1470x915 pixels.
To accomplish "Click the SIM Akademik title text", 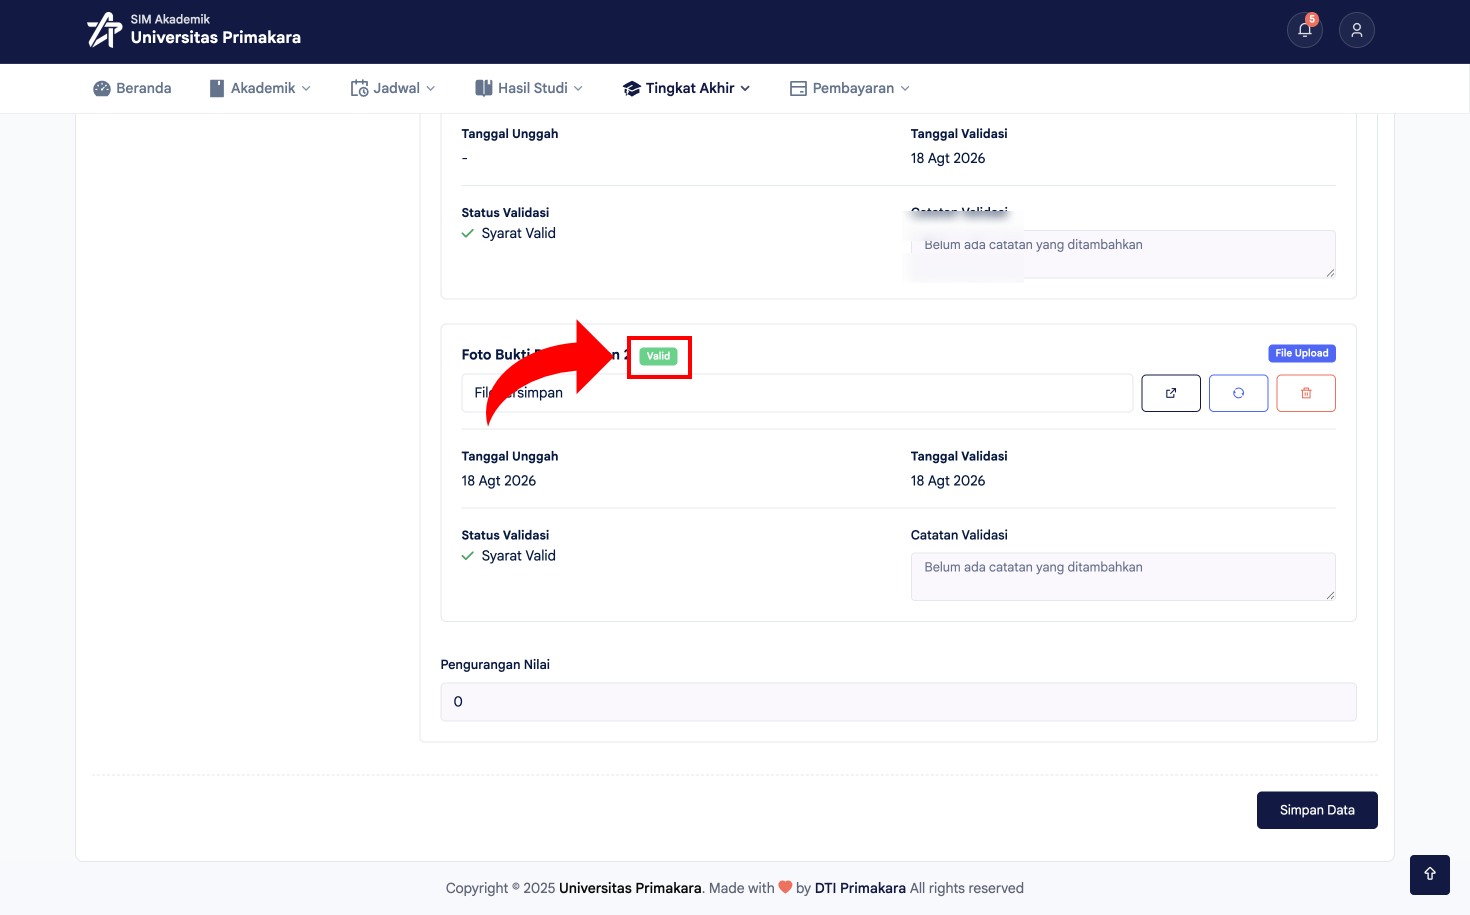I will pyautogui.click(x=170, y=19).
